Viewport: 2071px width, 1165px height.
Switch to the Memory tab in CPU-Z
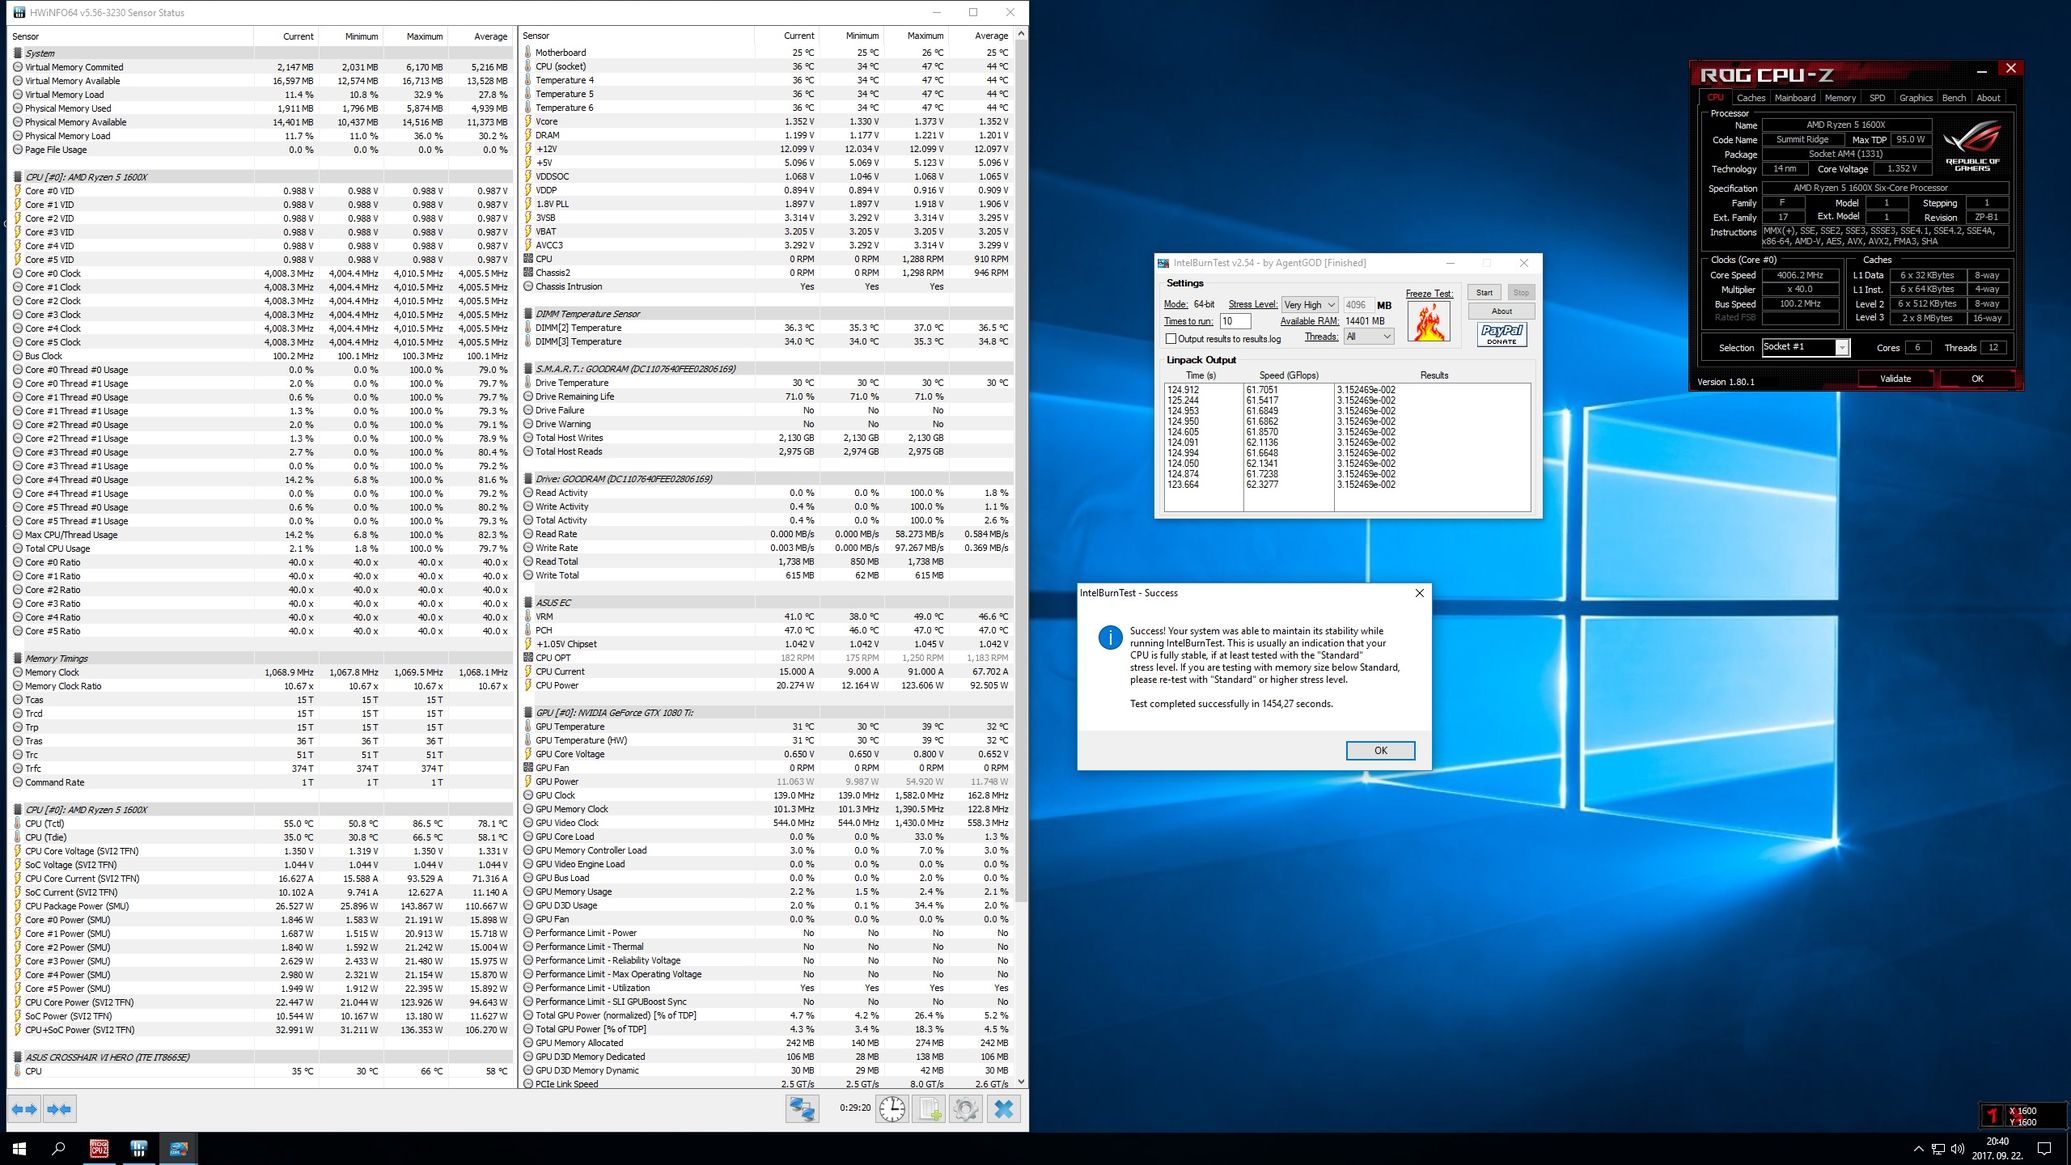coord(1840,98)
